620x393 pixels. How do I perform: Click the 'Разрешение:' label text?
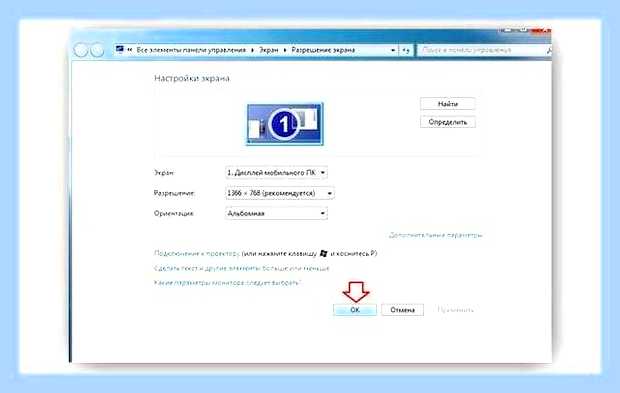[x=174, y=193]
